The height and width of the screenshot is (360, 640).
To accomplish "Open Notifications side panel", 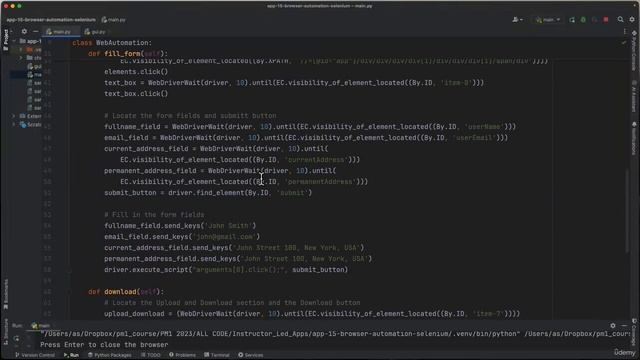I will (x=634, y=139).
